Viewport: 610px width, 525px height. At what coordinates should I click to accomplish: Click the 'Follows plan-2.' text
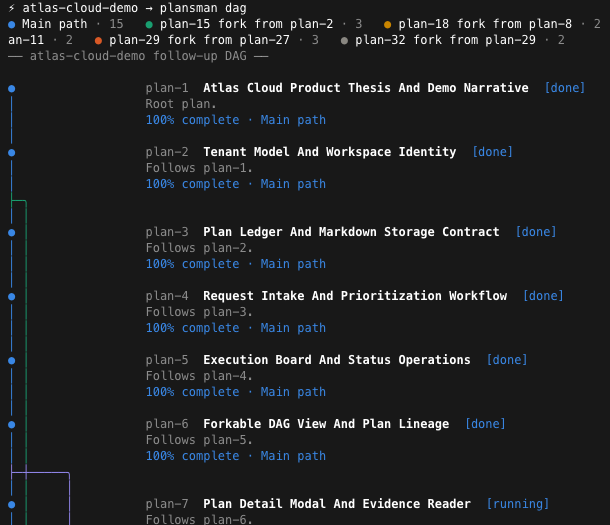199,248
